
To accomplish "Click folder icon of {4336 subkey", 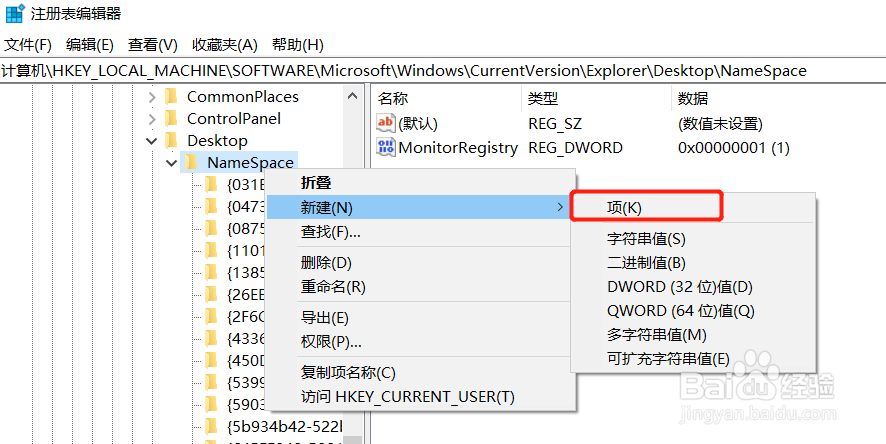I will tap(211, 338).
